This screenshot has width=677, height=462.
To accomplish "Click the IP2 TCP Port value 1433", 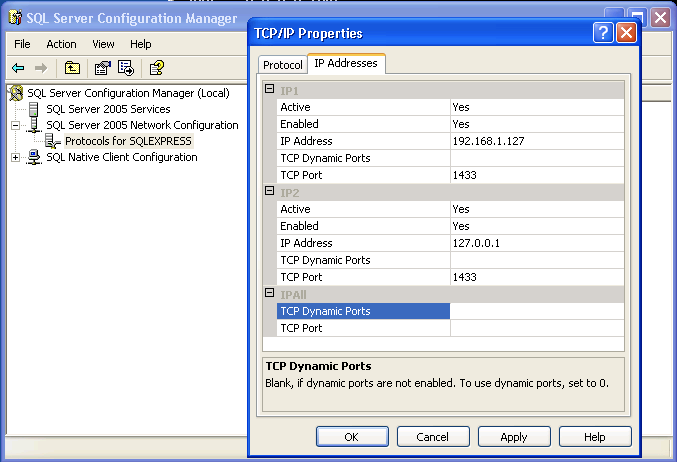I will pos(537,277).
